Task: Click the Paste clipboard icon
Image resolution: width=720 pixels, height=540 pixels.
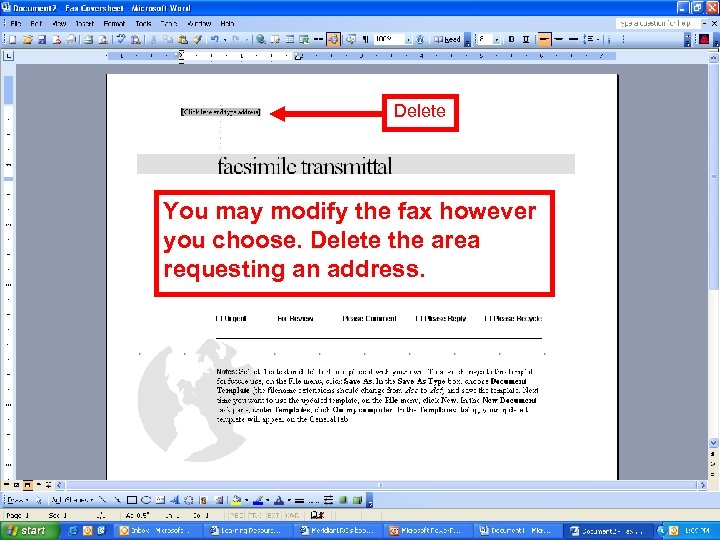Action: tap(183, 40)
